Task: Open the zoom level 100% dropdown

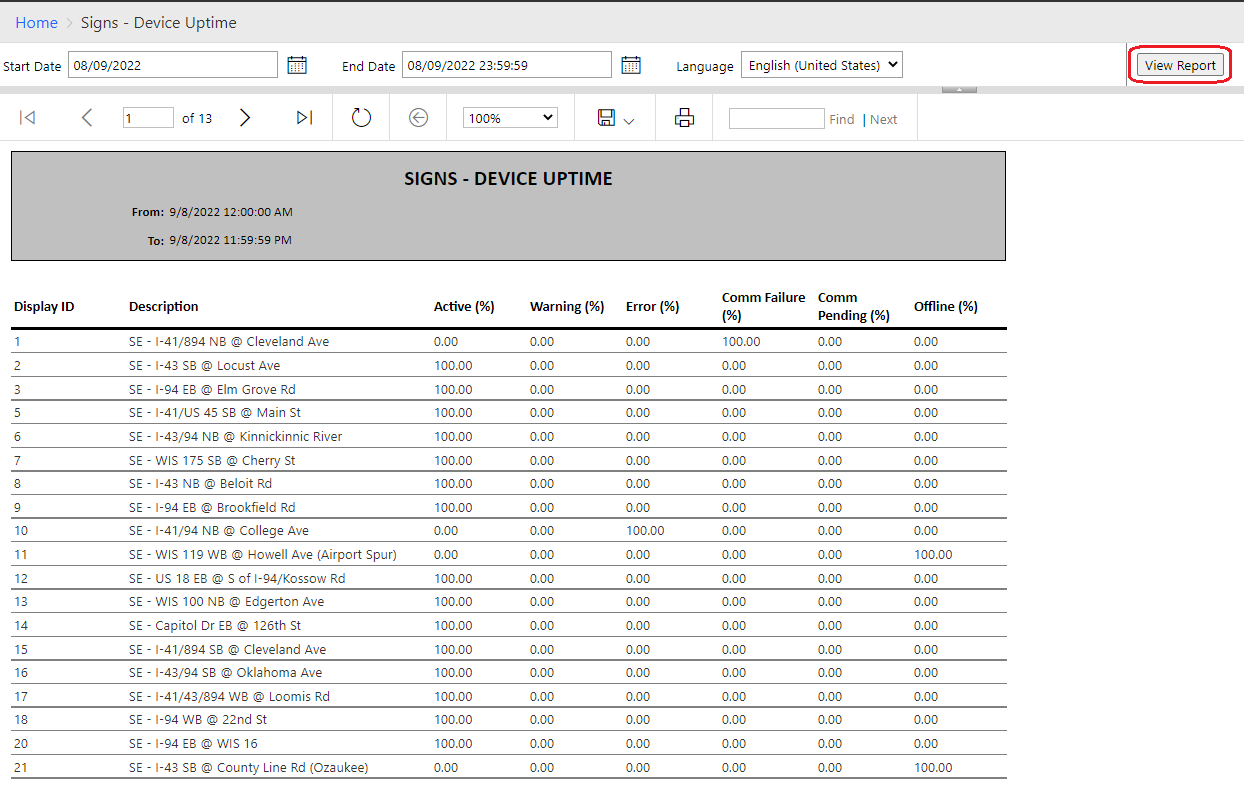Action: tap(510, 118)
